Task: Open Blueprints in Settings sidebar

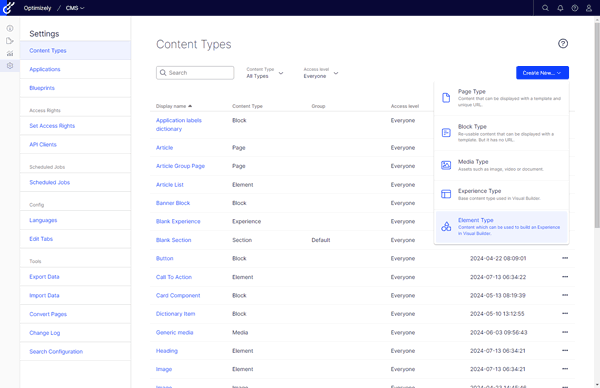Action: point(75,88)
